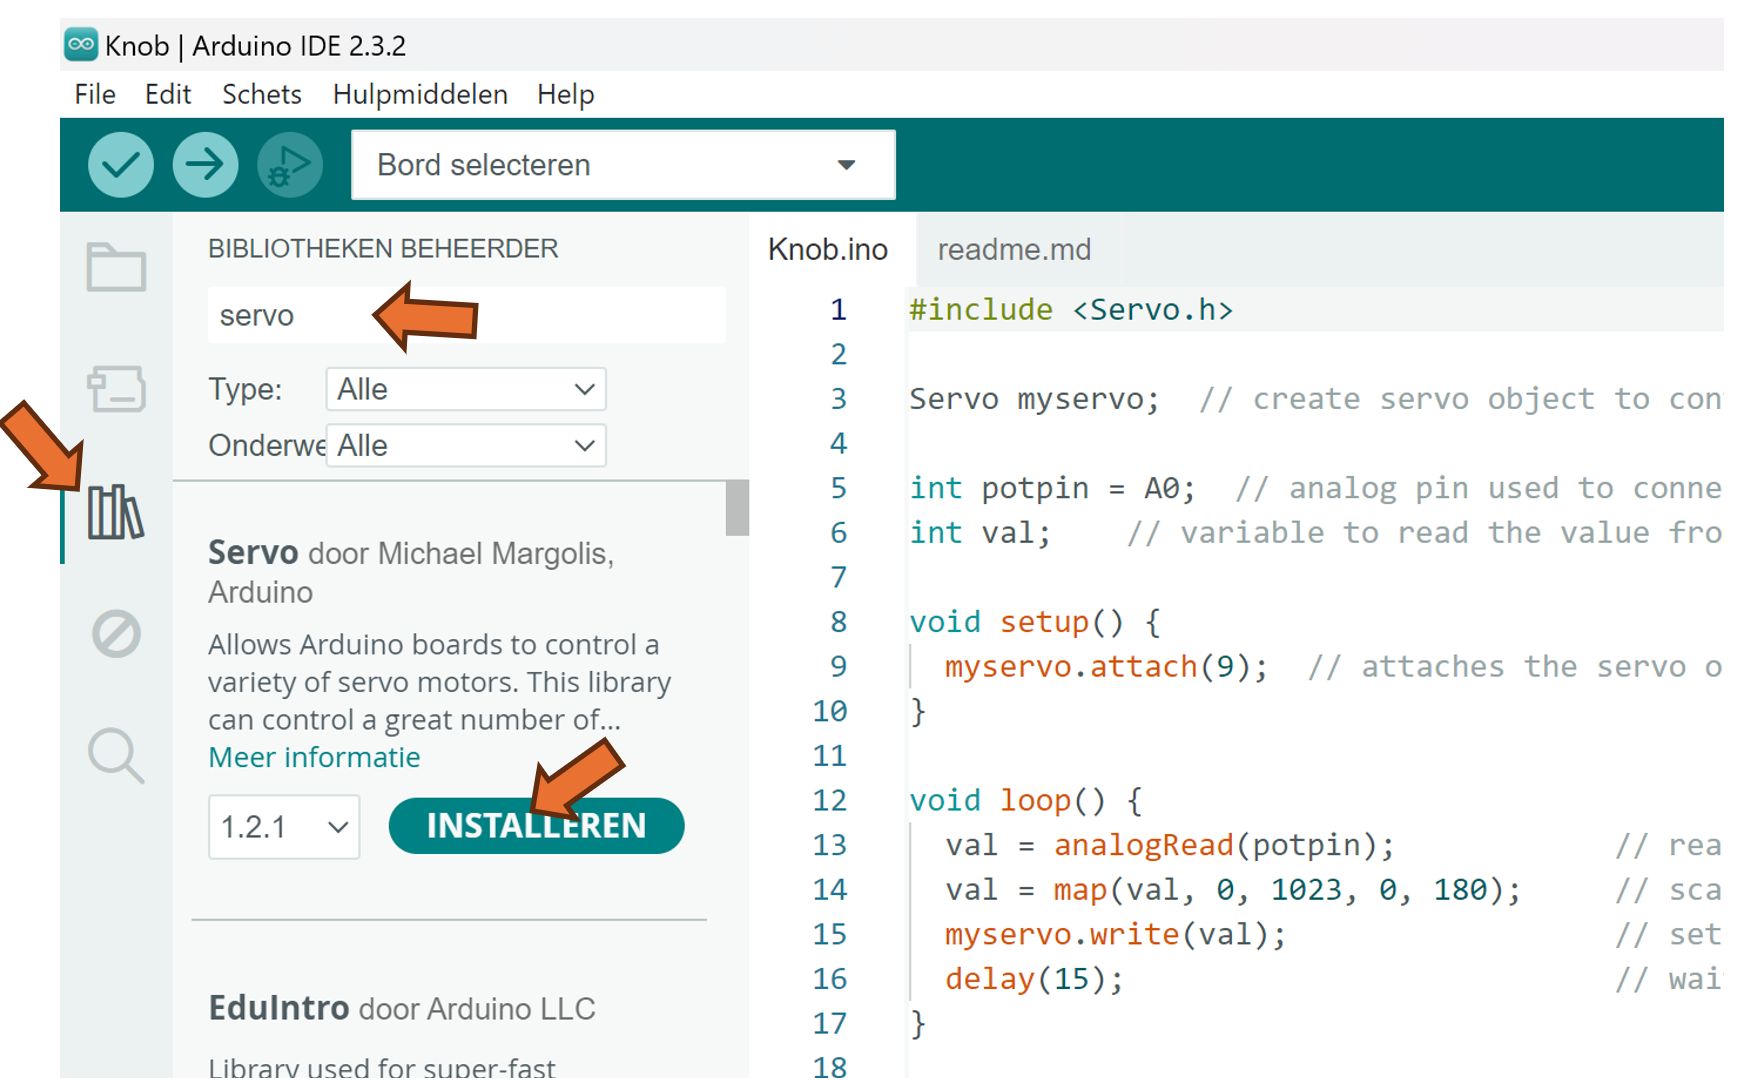
Task: Open the Onderwerp filter dropdown
Action: pyautogui.click(x=466, y=446)
